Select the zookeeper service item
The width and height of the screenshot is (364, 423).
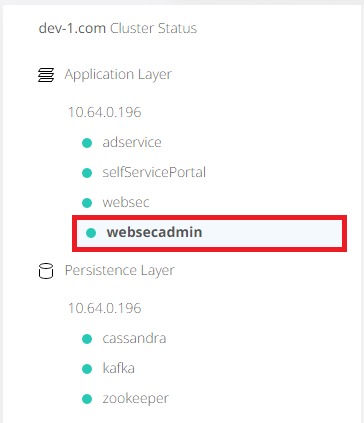click(135, 399)
